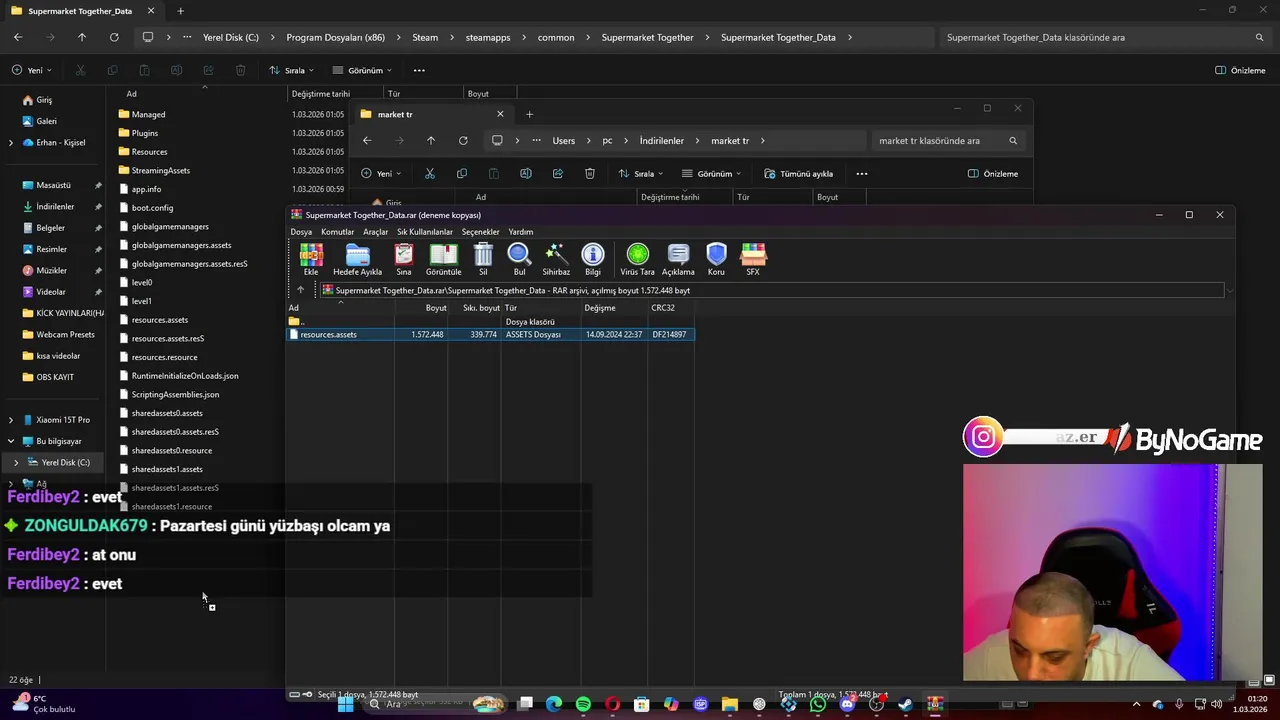Collapse Bu bilgisayar in the sidebar
1280x720 pixels.
11,441
